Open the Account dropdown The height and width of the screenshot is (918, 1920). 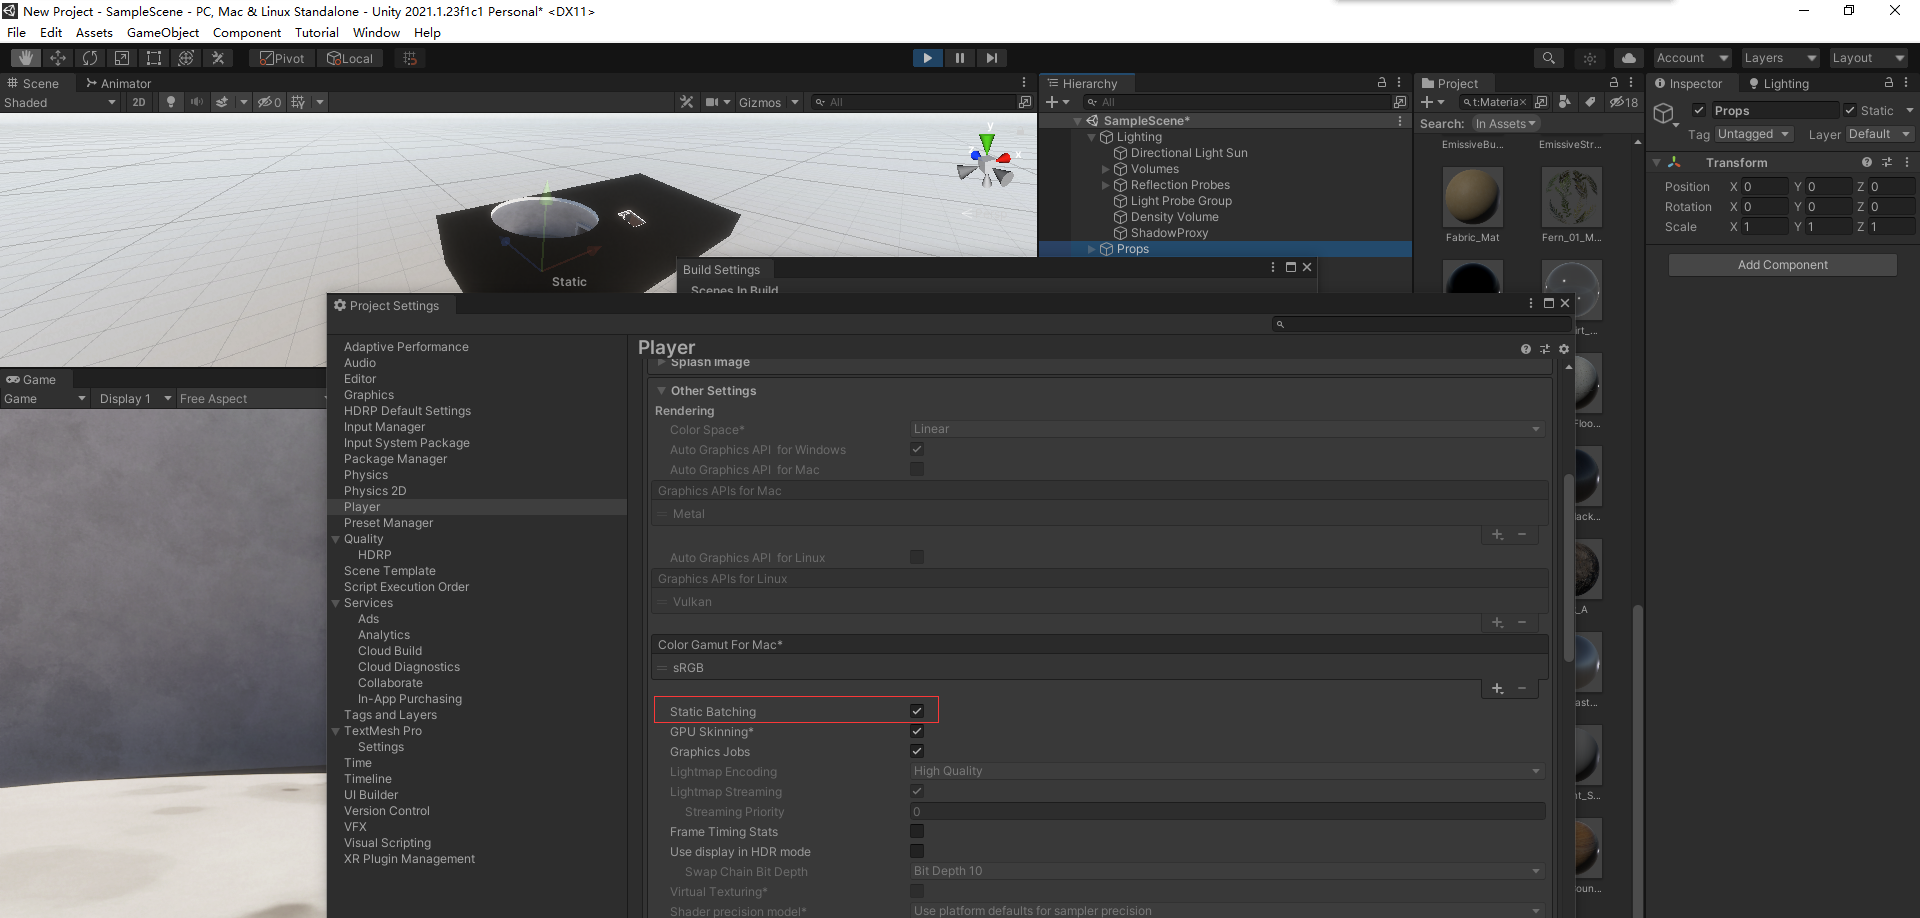click(x=1692, y=58)
